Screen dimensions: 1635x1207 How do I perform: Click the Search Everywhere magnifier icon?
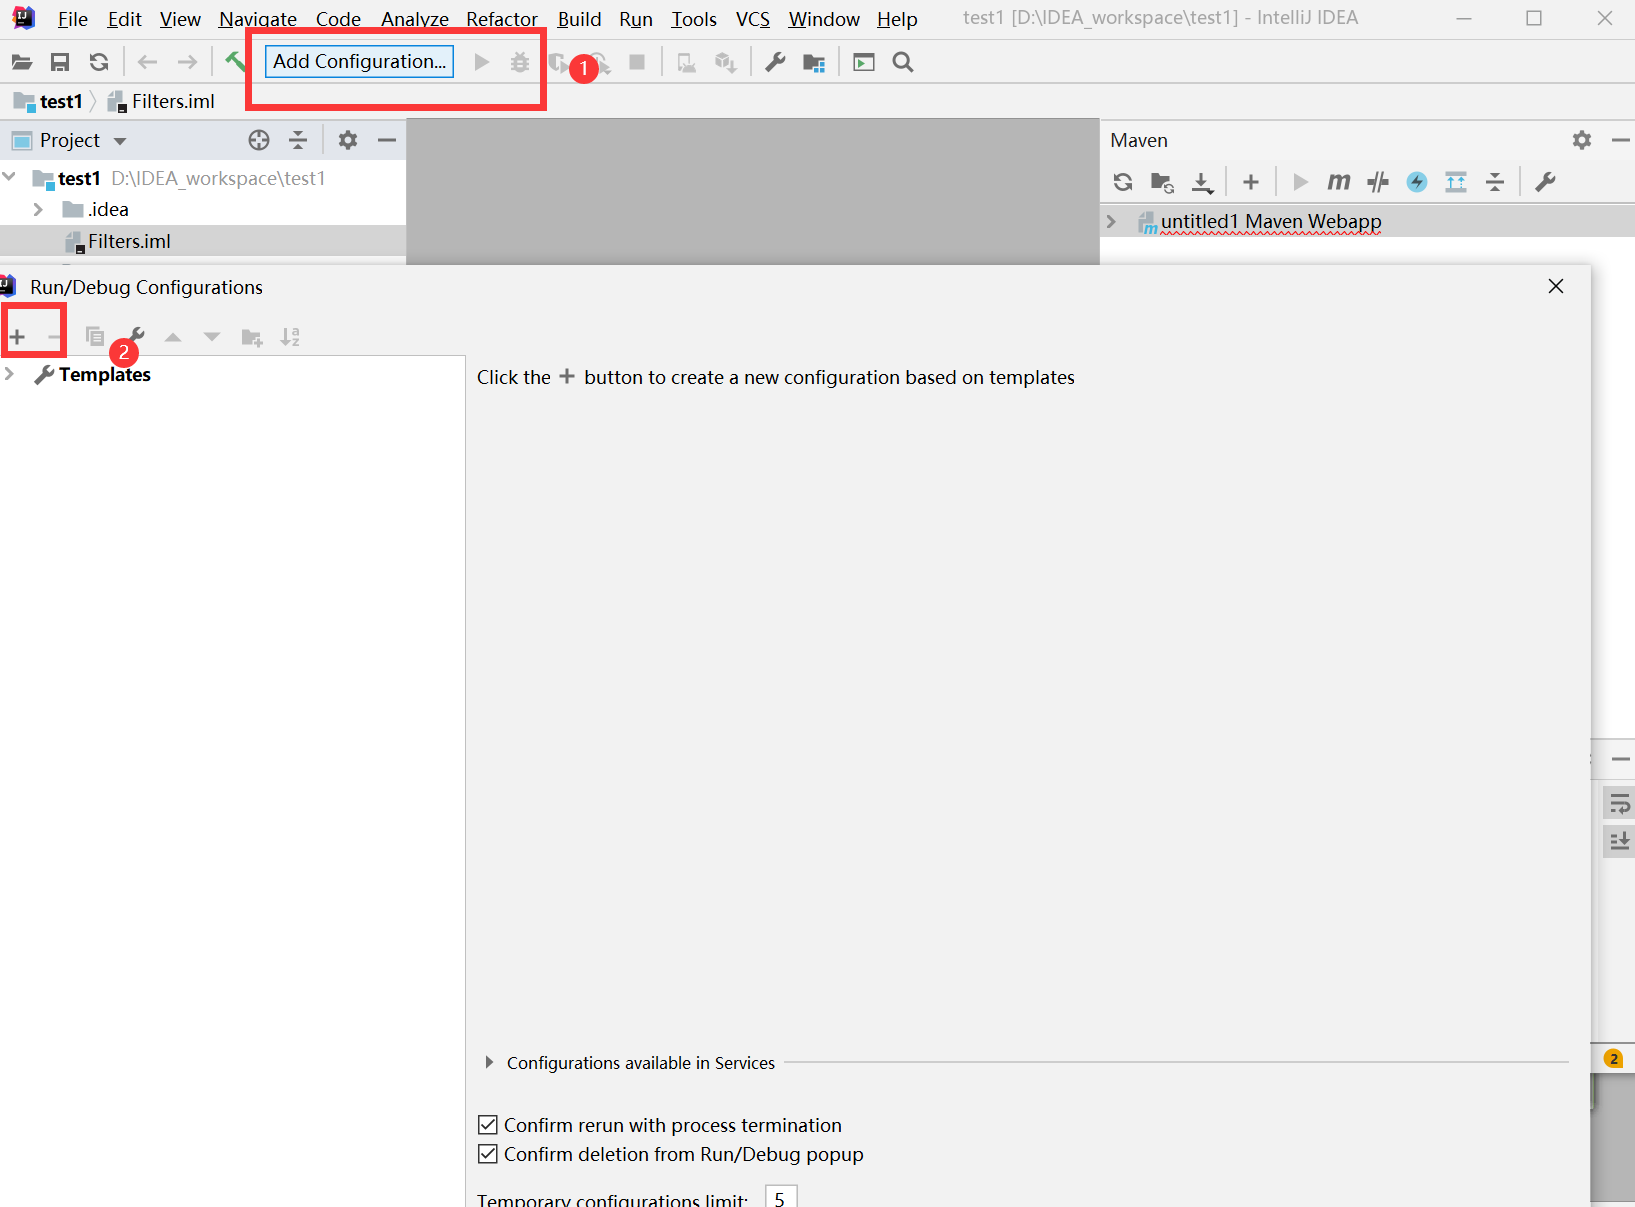pyautogui.click(x=903, y=62)
